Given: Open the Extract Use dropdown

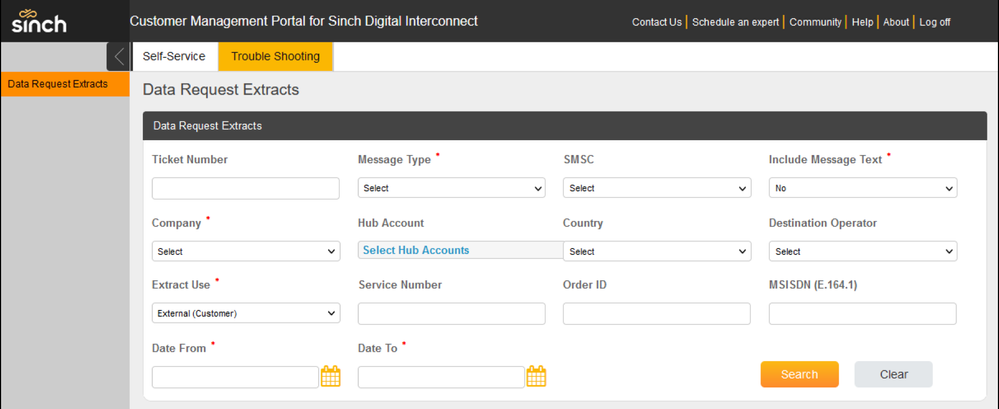Looking at the screenshot, I should (246, 313).
